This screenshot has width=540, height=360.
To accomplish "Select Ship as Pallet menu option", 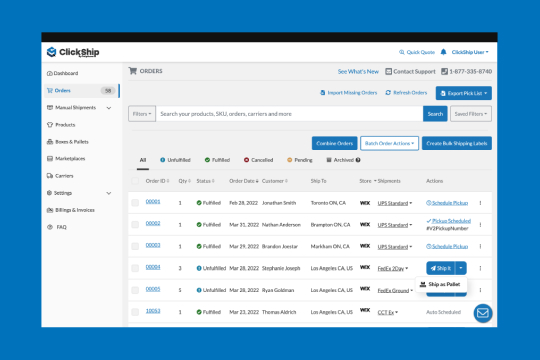I will point(441,284).
